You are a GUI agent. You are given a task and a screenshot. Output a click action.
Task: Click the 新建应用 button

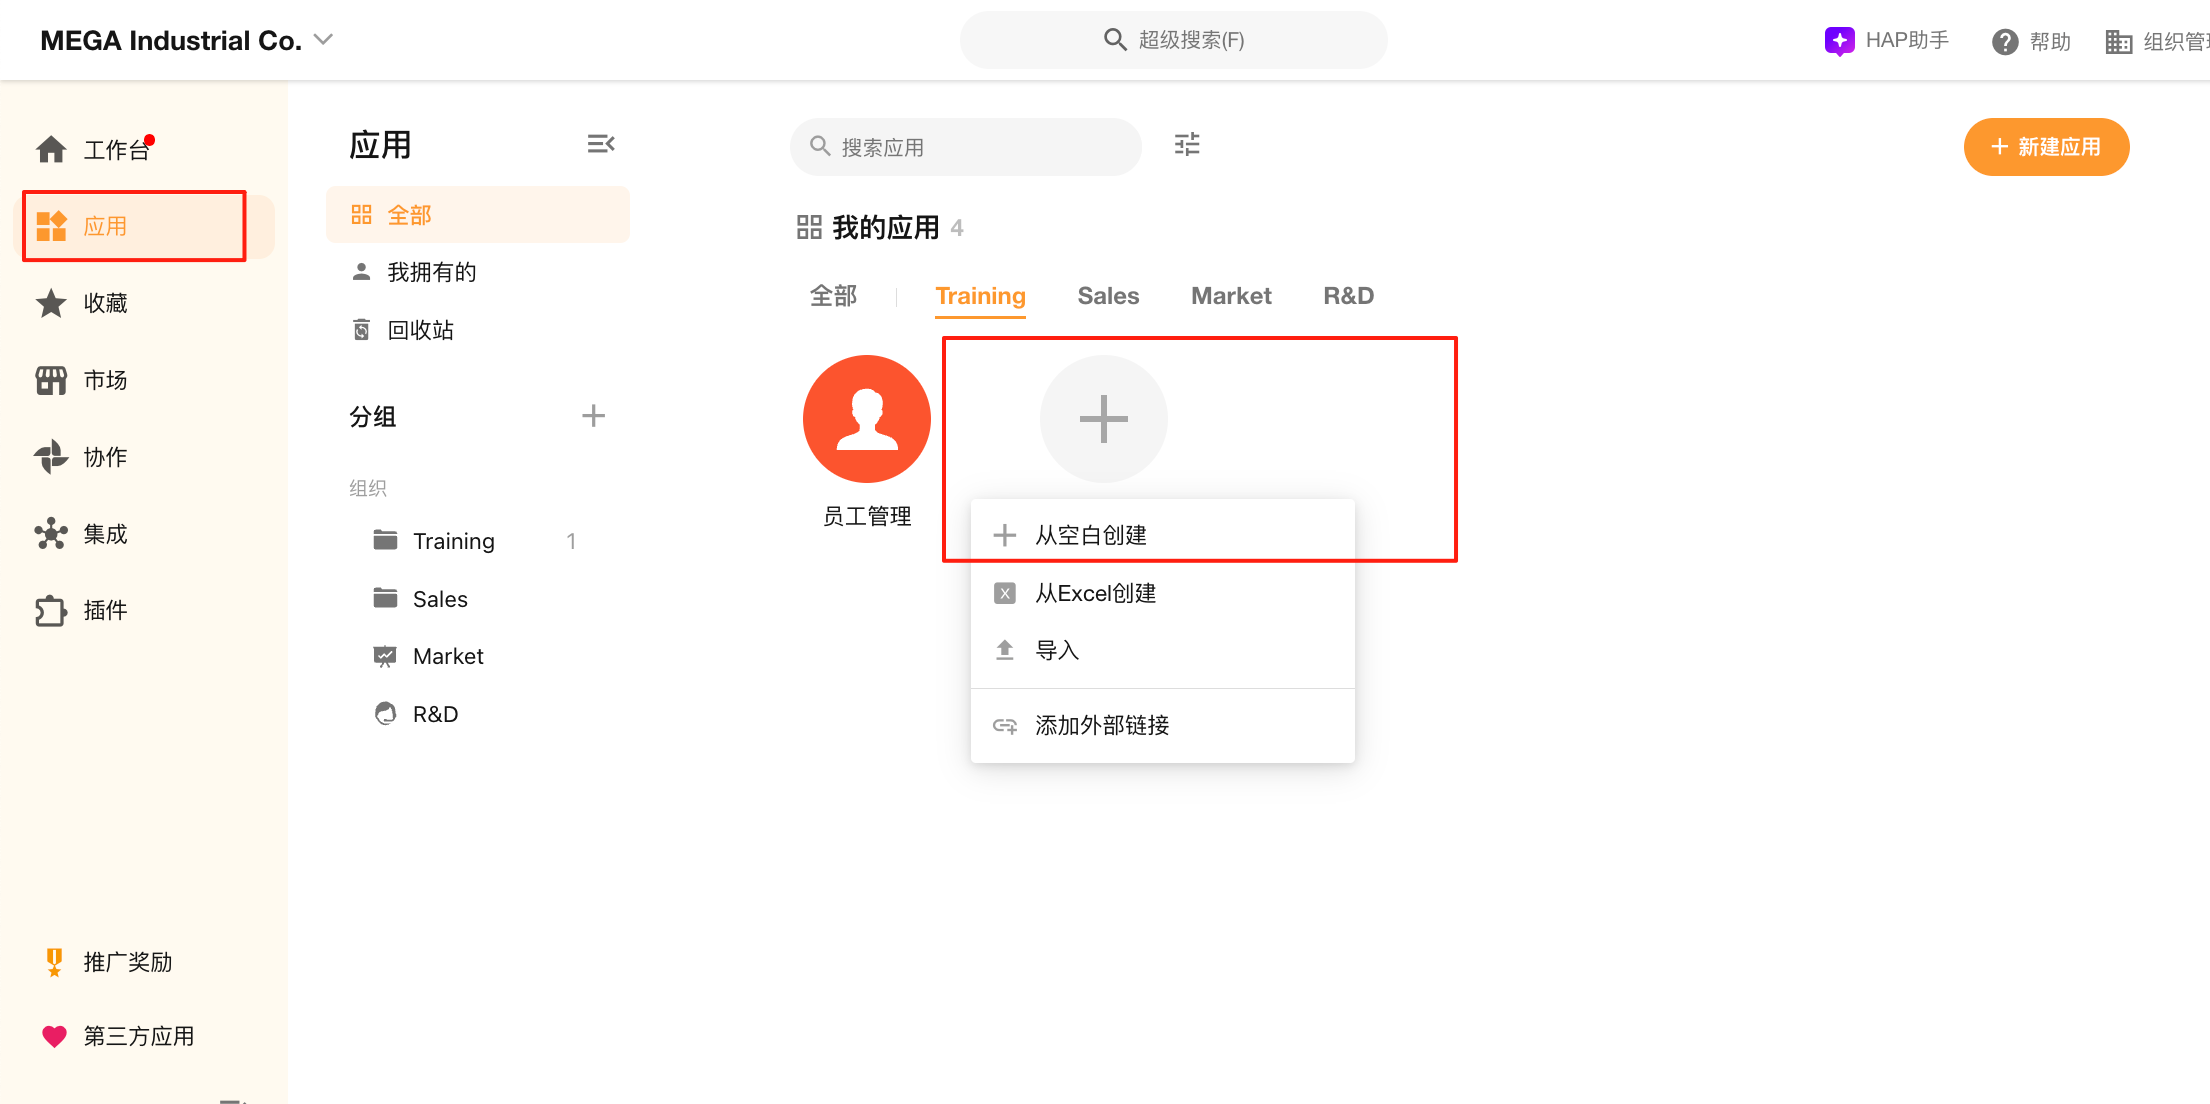2046,146
